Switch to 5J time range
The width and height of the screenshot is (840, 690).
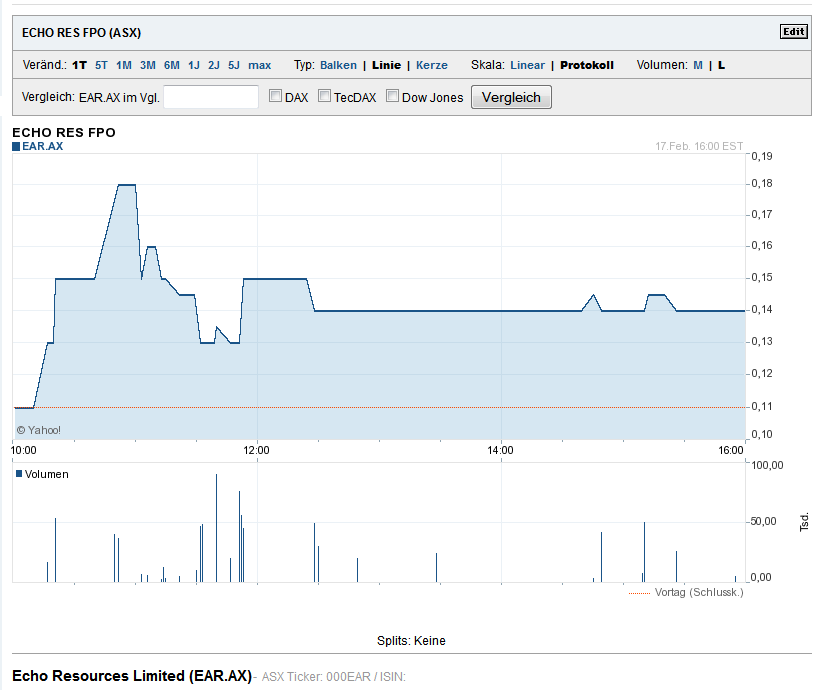click(234, 65)
